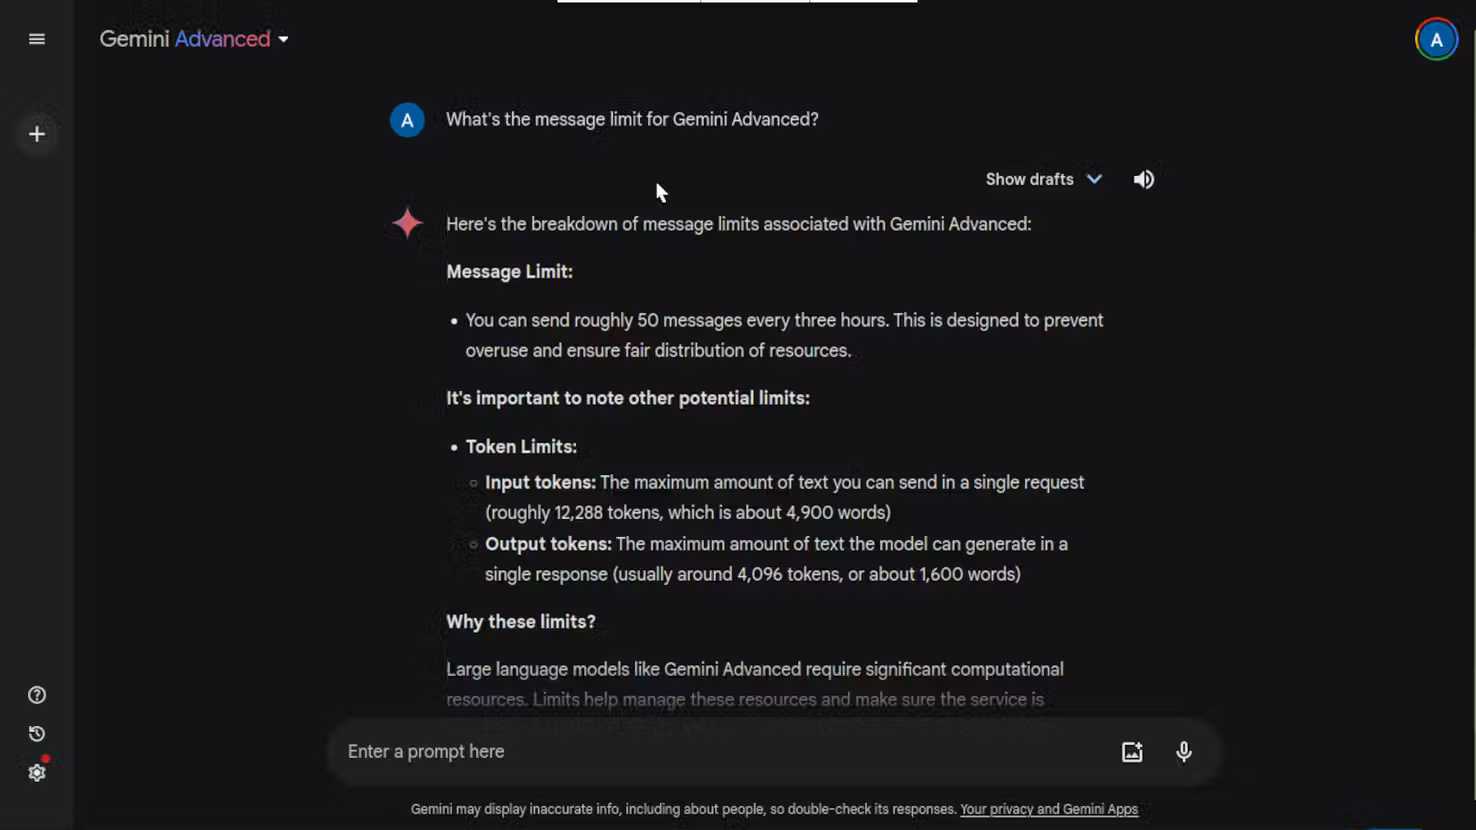Image resolution: width=1476 pixels, height=830 pixels.
Task: Click the 'Input tokens:' bold label
Action: (x=540, y=483)
